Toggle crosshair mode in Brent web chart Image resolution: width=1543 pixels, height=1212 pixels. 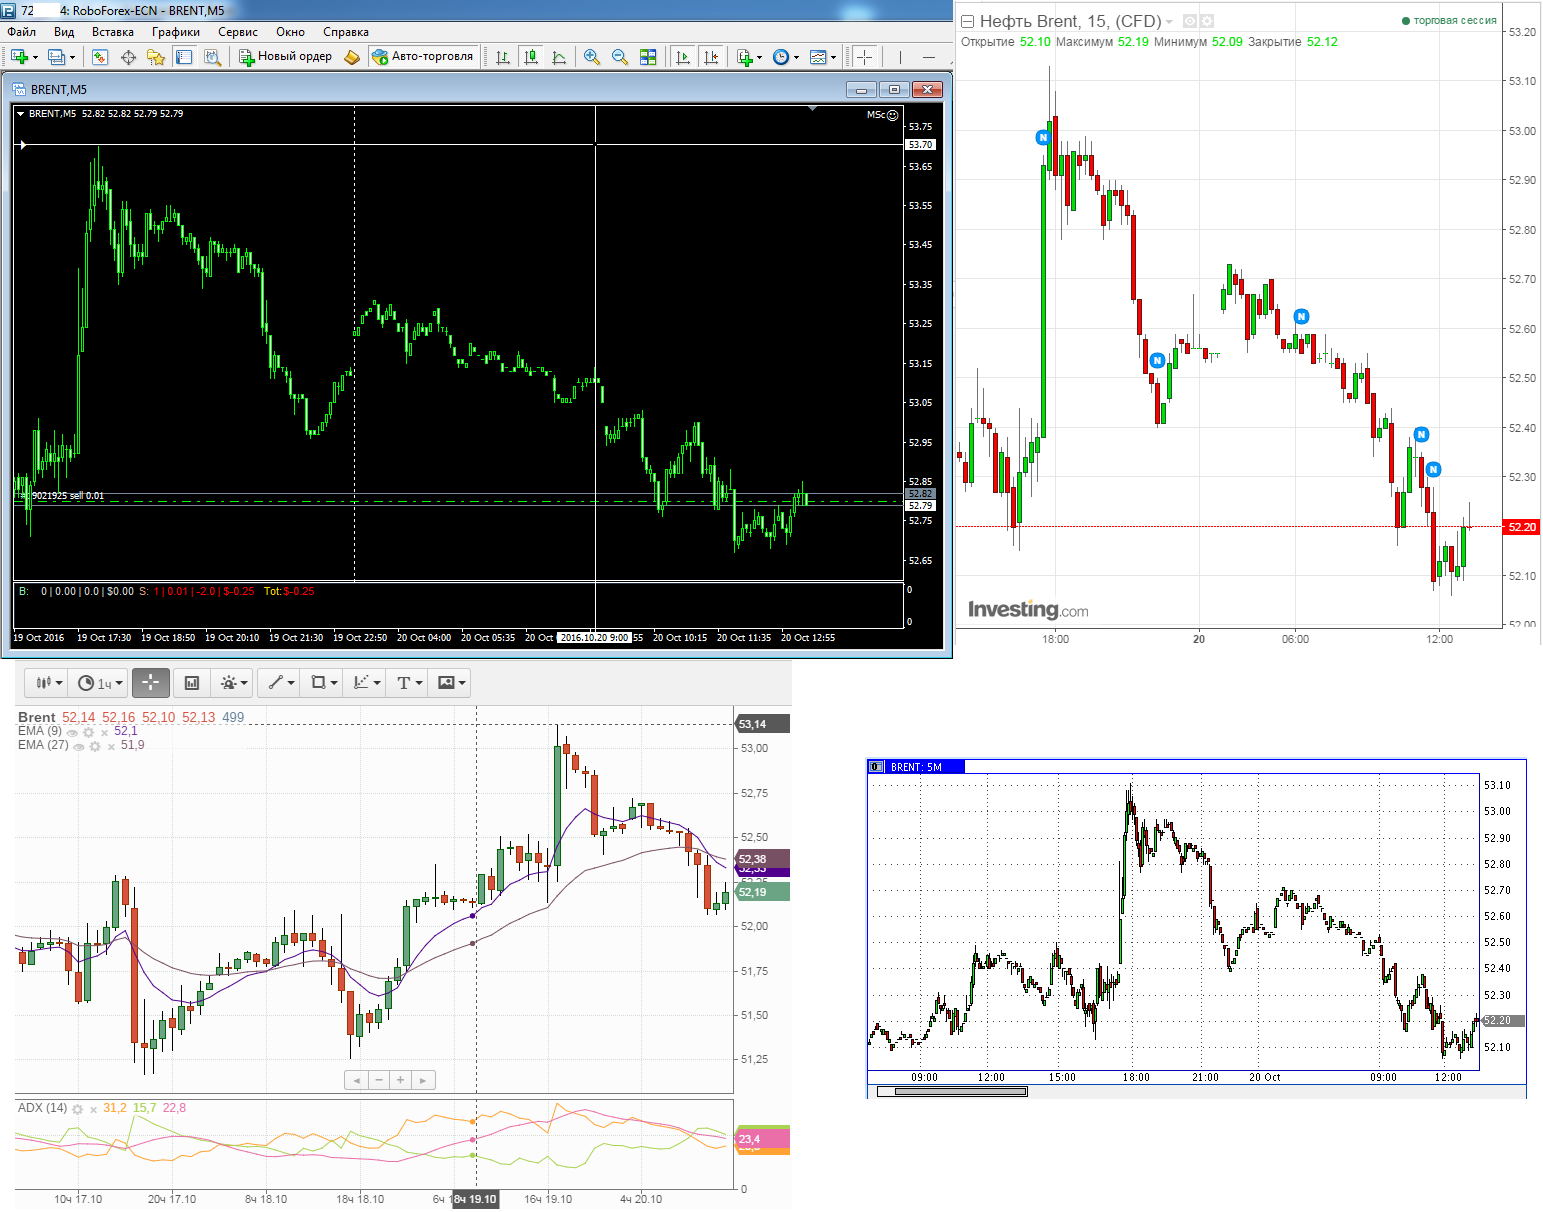click(151, 683)
